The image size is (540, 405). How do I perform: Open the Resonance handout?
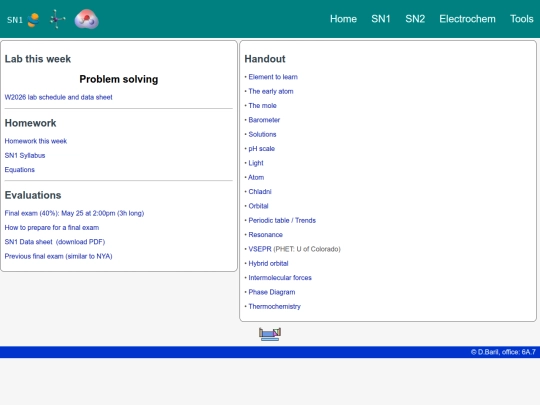[x=266, y=235]
